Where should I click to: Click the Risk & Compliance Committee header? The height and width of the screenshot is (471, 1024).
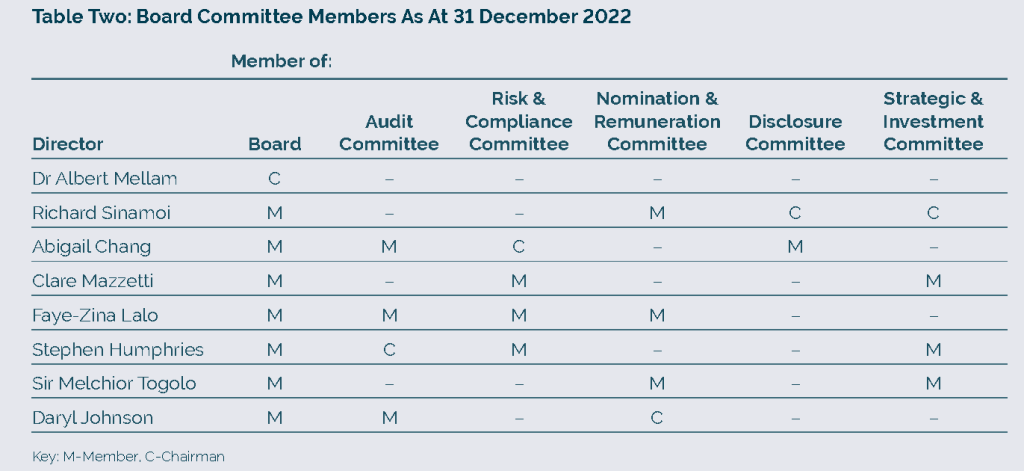click(519, 122)
